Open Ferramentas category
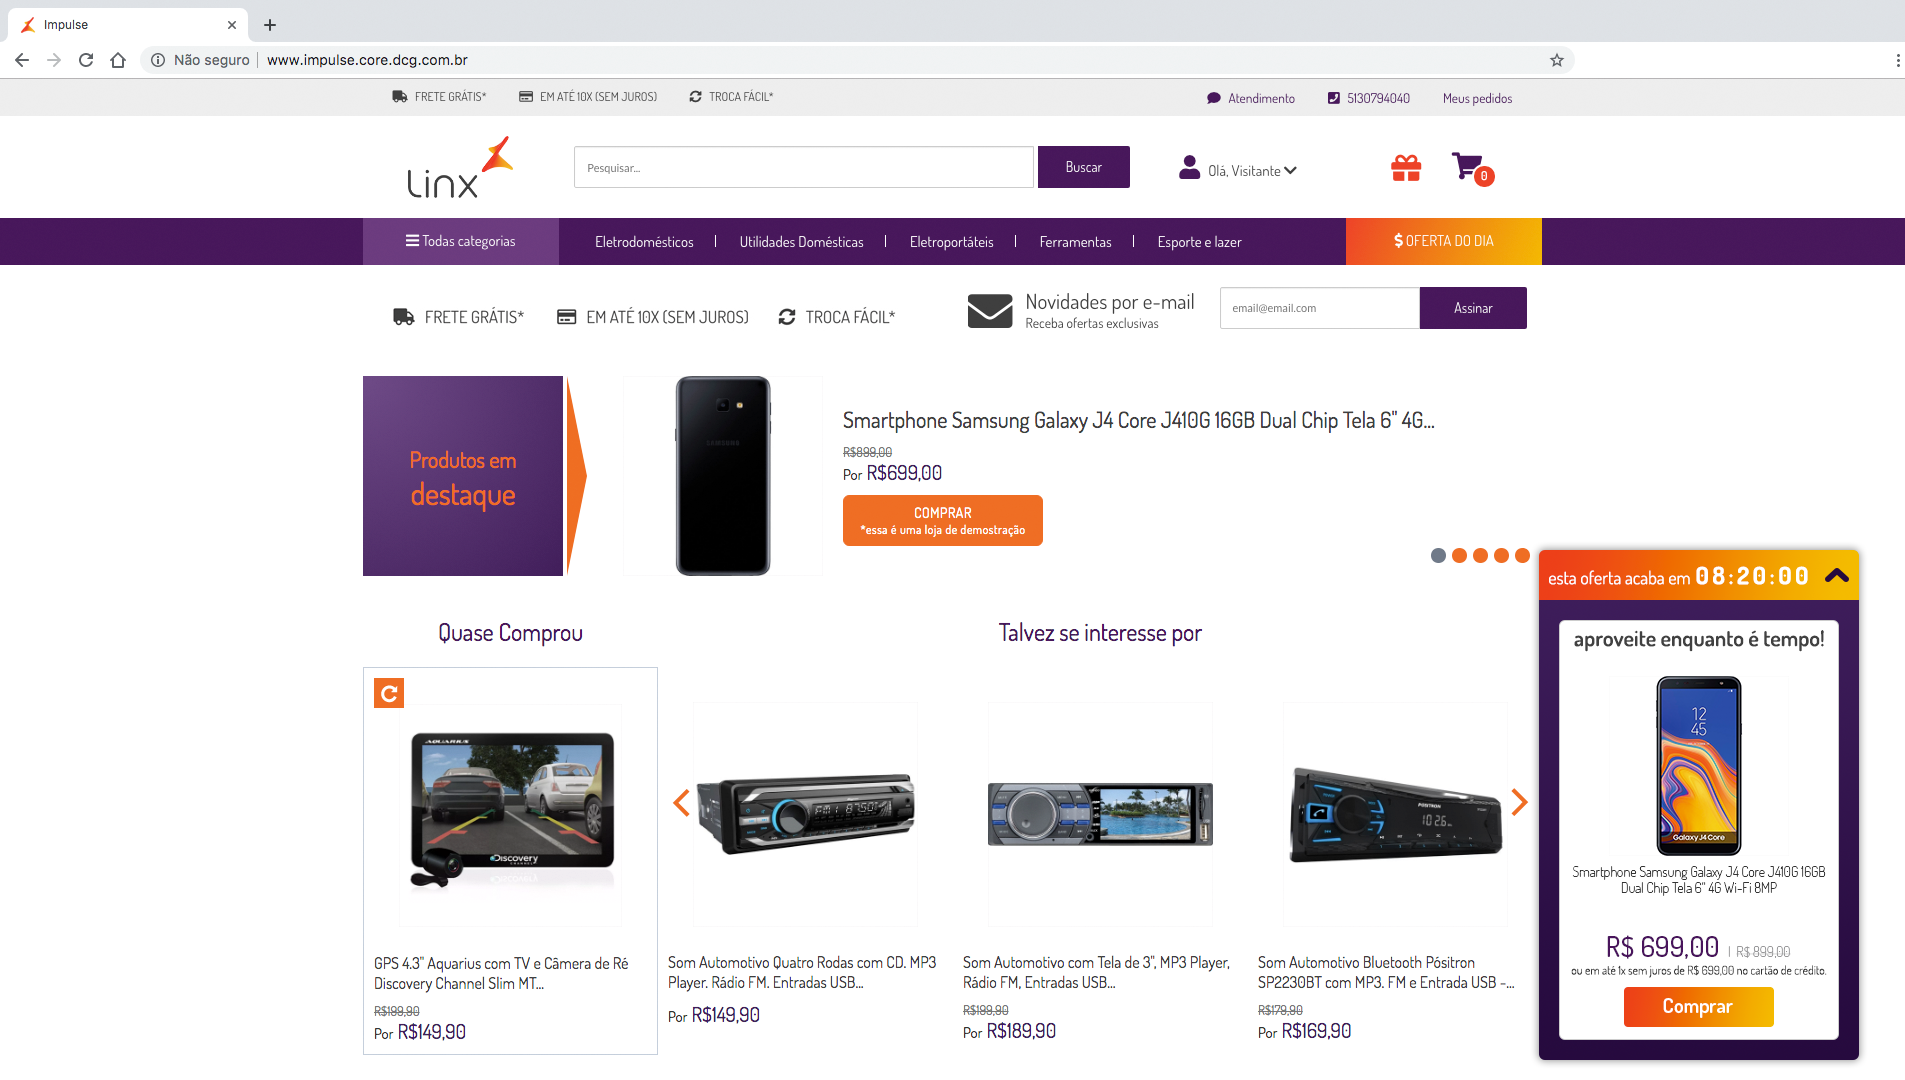Screen dimensions: 1905x1080 (x=1075, y=242)
